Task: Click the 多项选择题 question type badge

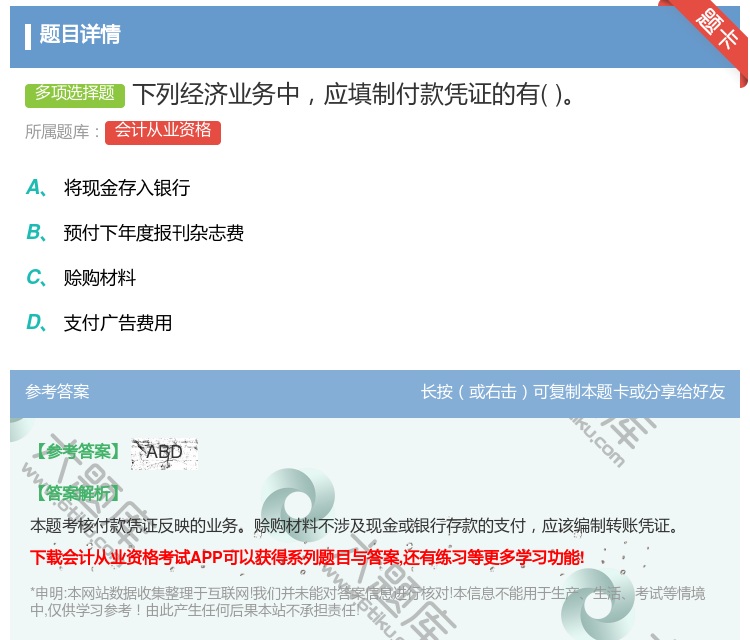Action: (x=75, y=95)
